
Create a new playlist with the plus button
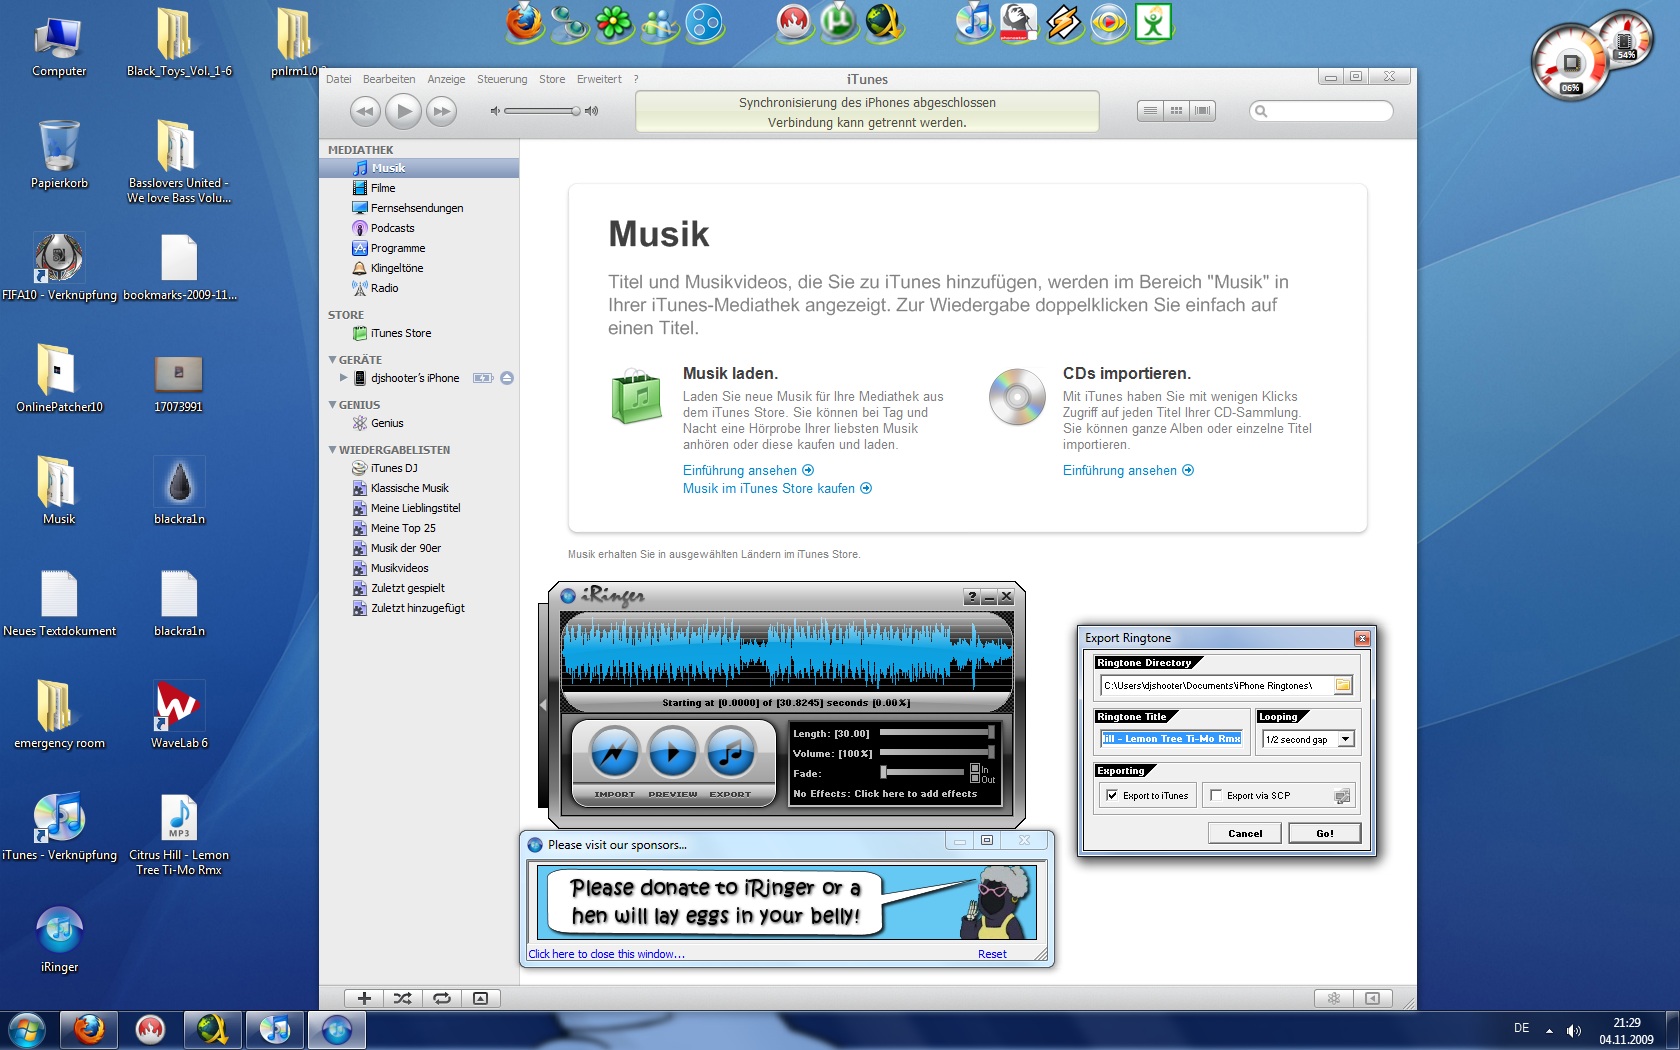pos(364,998)
